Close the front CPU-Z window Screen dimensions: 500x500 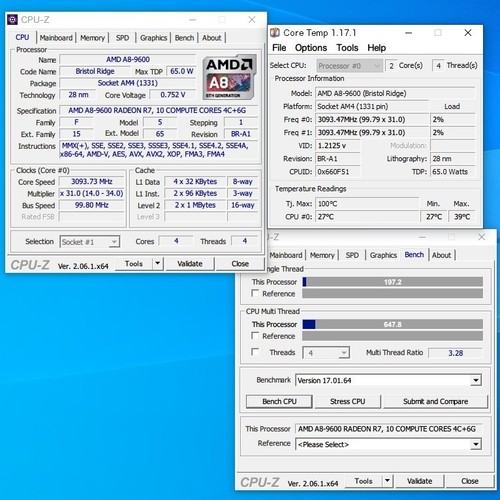[x=252, y=20]
